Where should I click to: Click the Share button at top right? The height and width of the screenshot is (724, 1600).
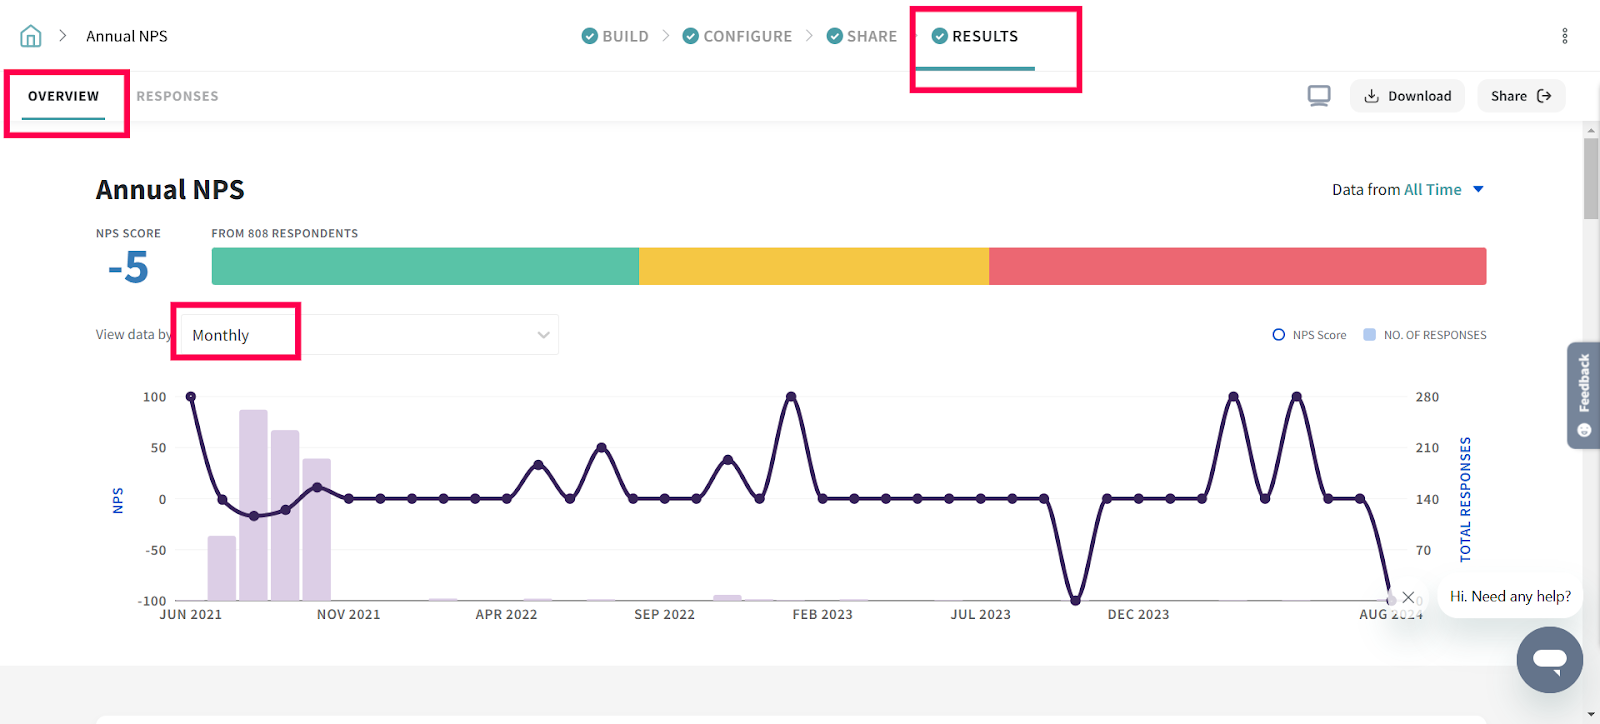point(1520,96)
